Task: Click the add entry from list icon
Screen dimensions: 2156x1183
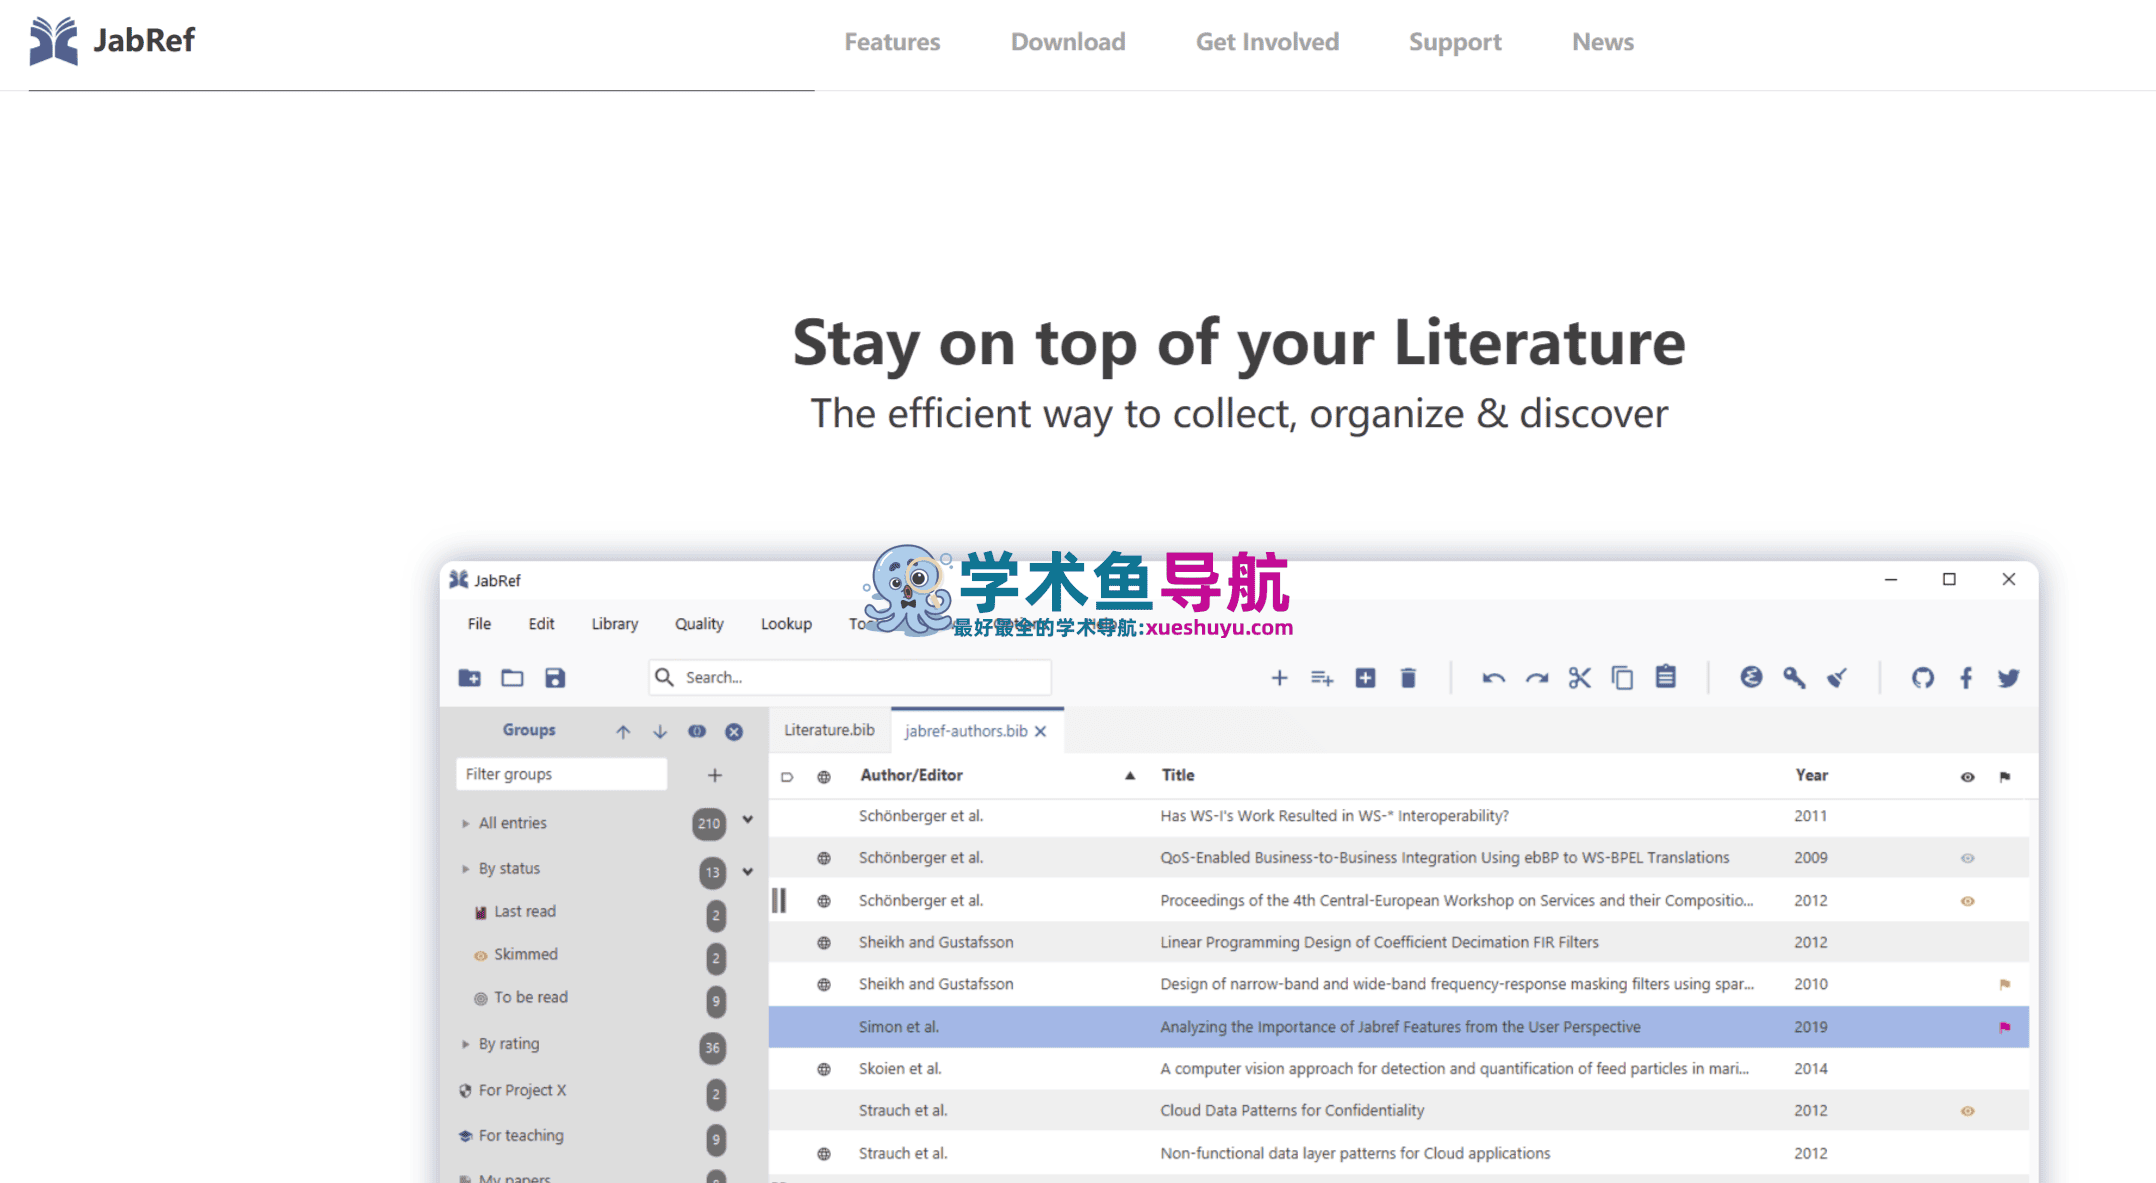Action: pyautogui.click(x=1322, y=678)
